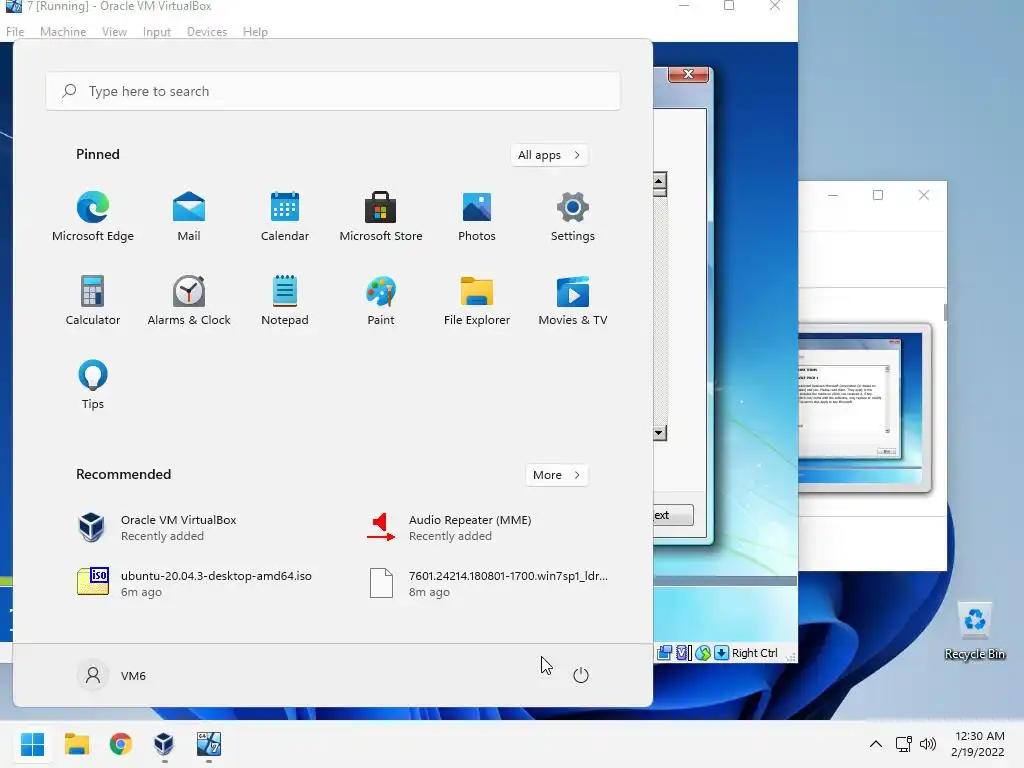Screen dimensions: 1024x768
Task: Launch the Mail app
Action: coord(189,217)
